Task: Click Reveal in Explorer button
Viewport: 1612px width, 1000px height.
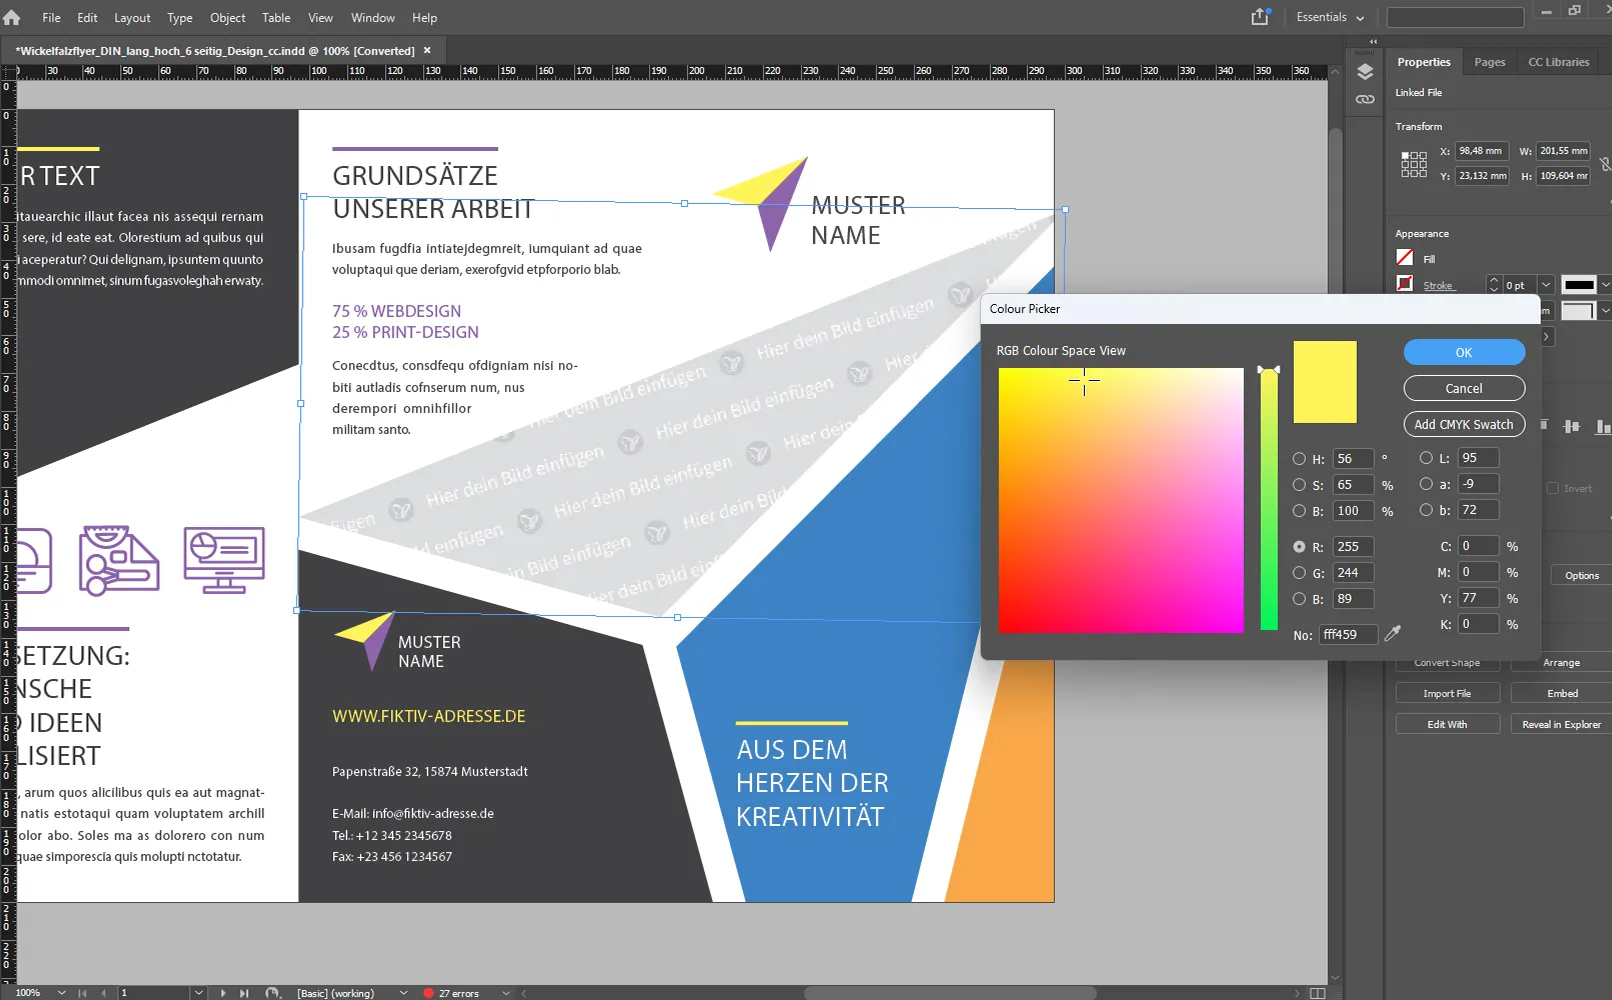Action: point(1562,724)
